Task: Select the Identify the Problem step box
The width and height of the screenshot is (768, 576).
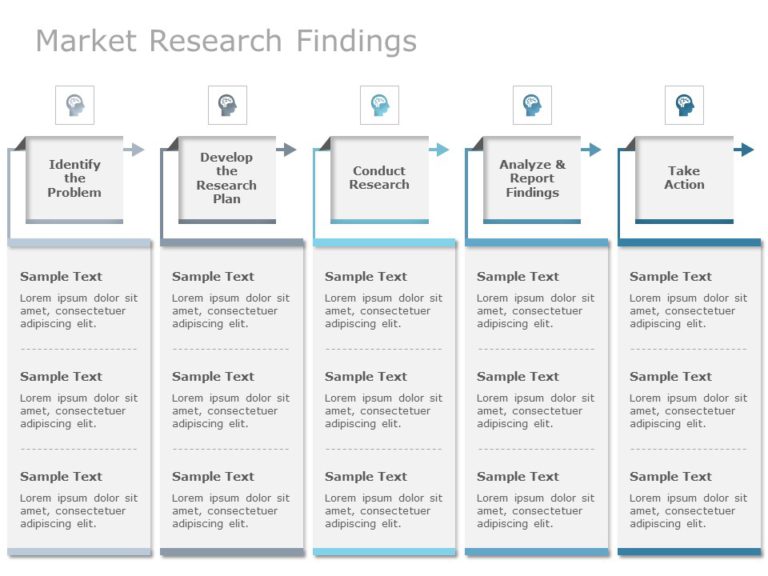Action: (x=75, y=178)
